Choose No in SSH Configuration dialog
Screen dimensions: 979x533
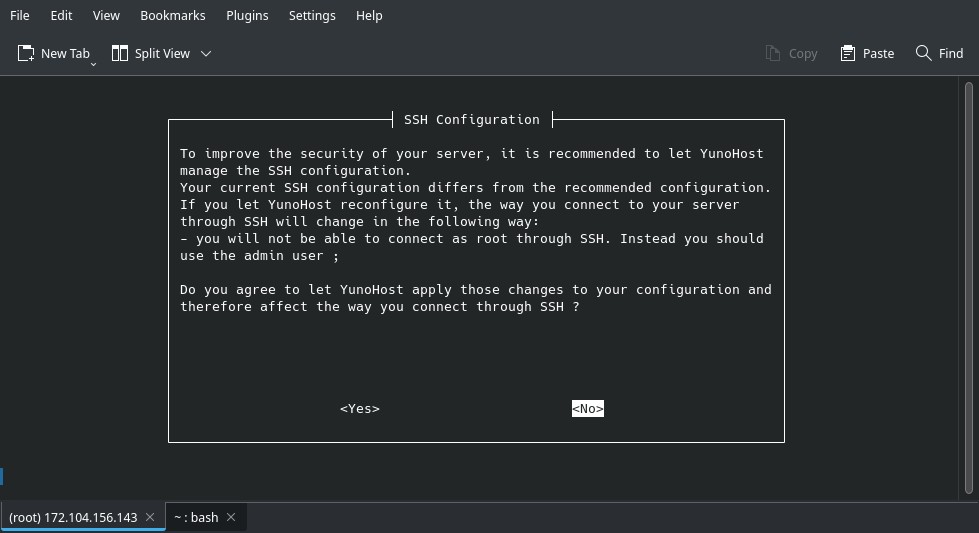588,408
